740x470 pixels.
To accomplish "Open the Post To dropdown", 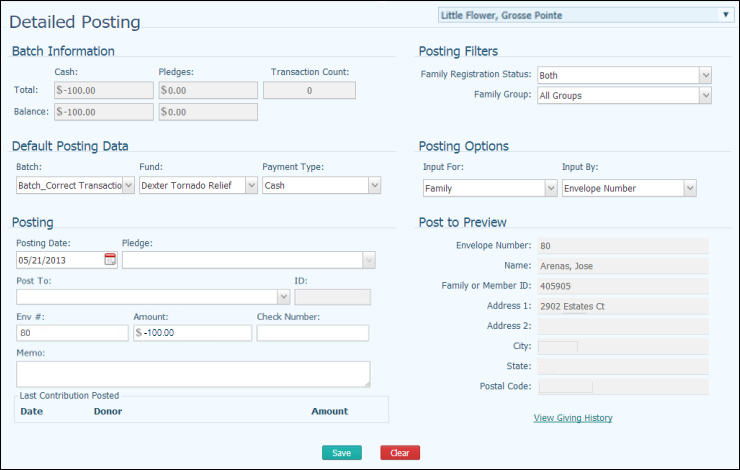I will (x=283, y=297).
